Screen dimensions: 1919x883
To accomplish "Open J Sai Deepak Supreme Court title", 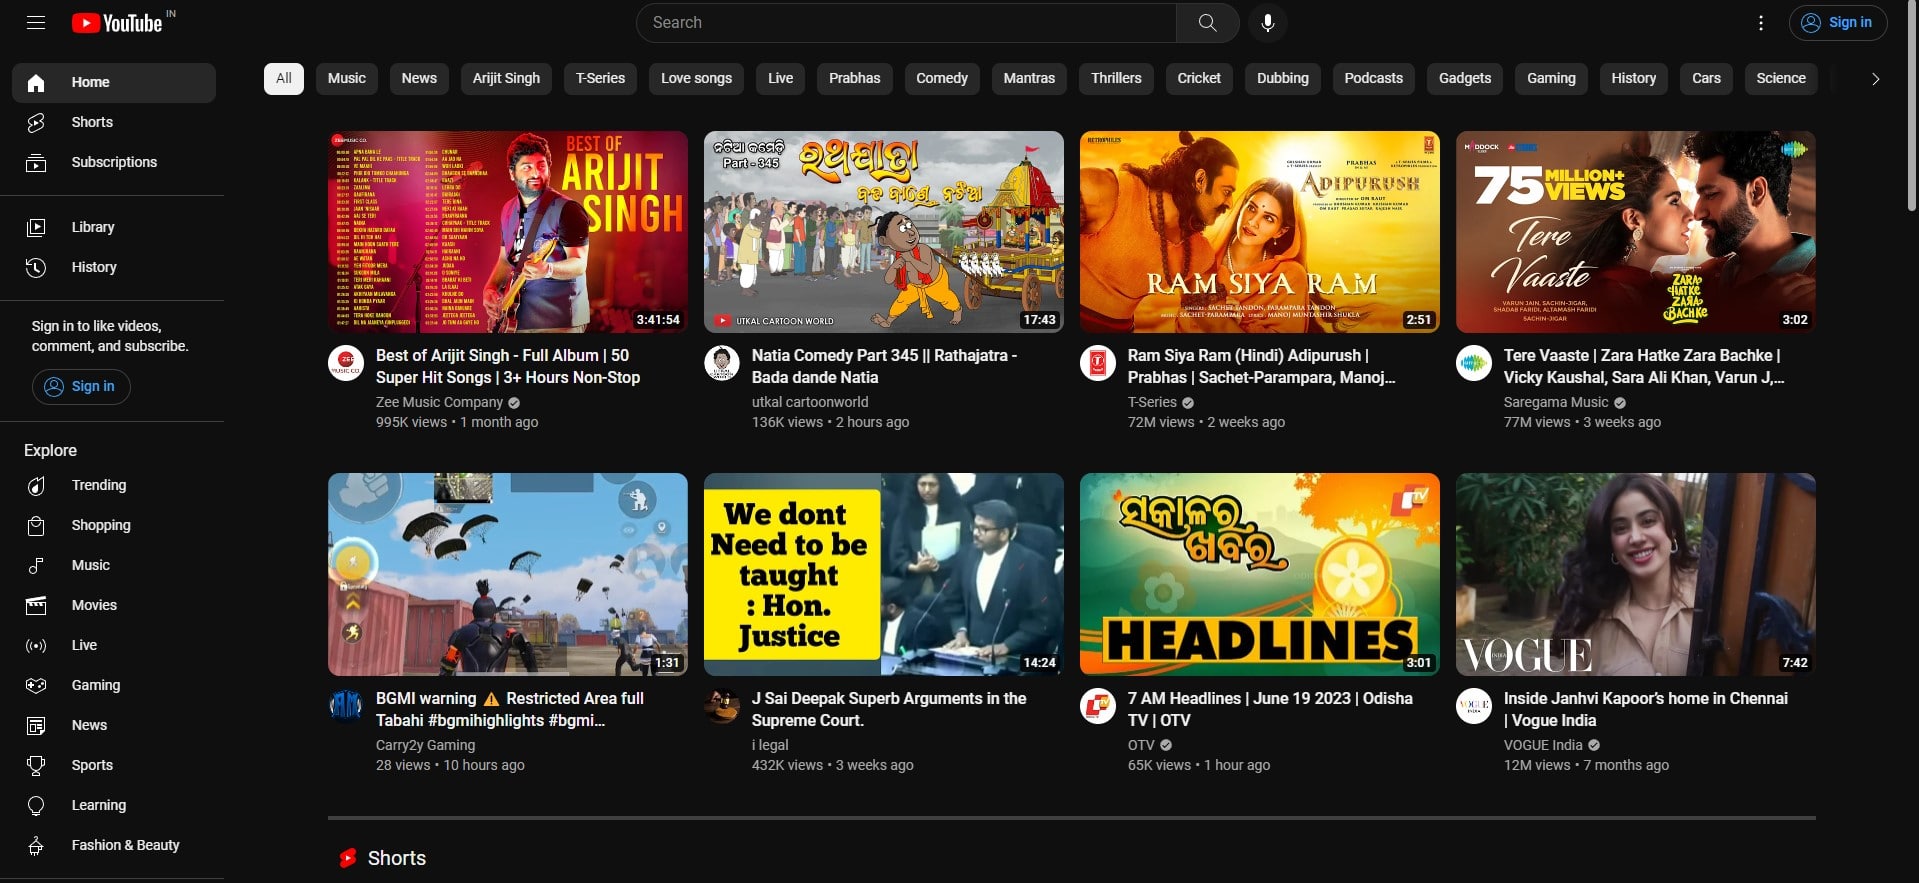I will [889, 709].
